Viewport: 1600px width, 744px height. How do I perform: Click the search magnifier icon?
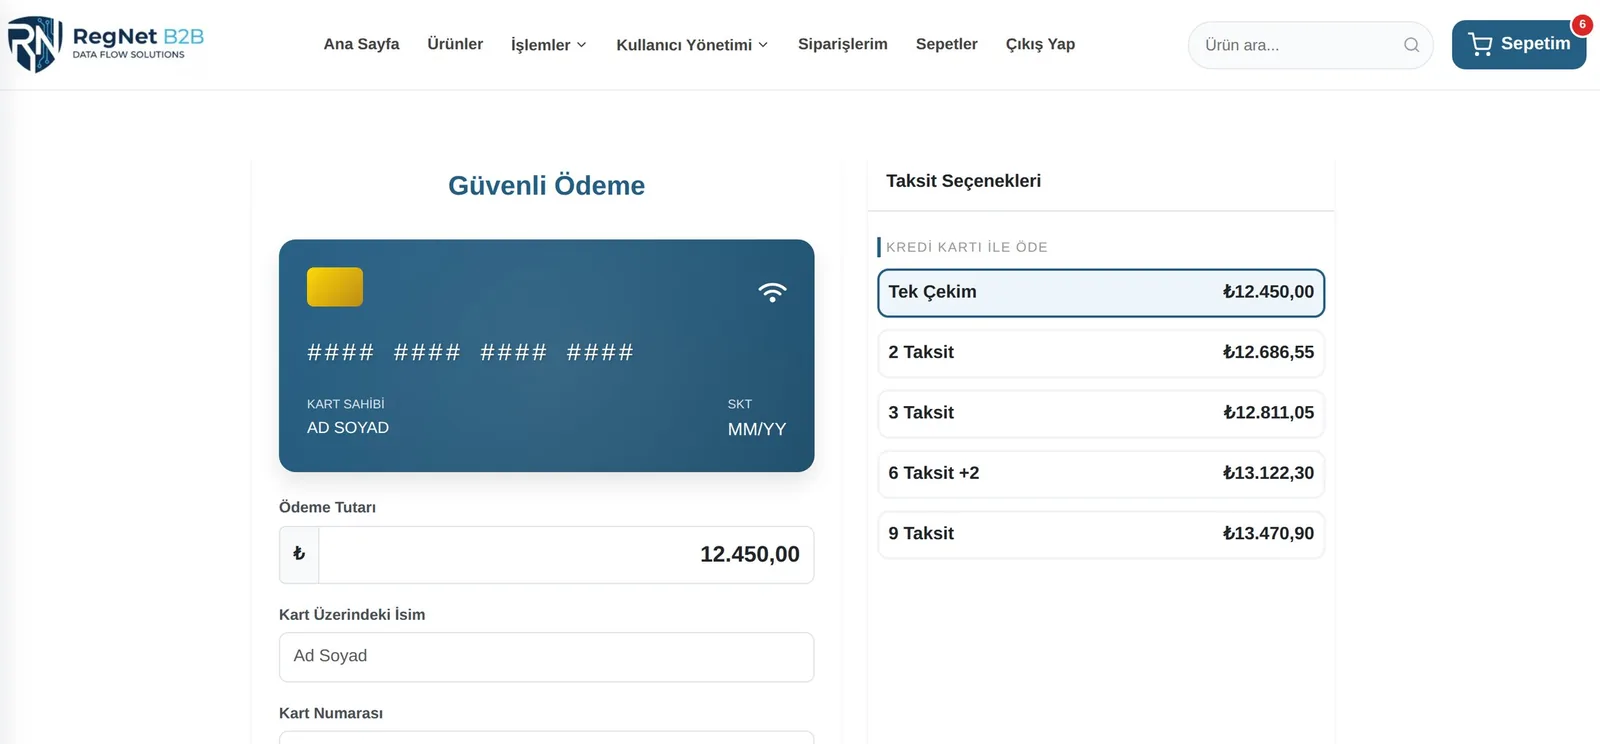click(x=1411, y=45)
